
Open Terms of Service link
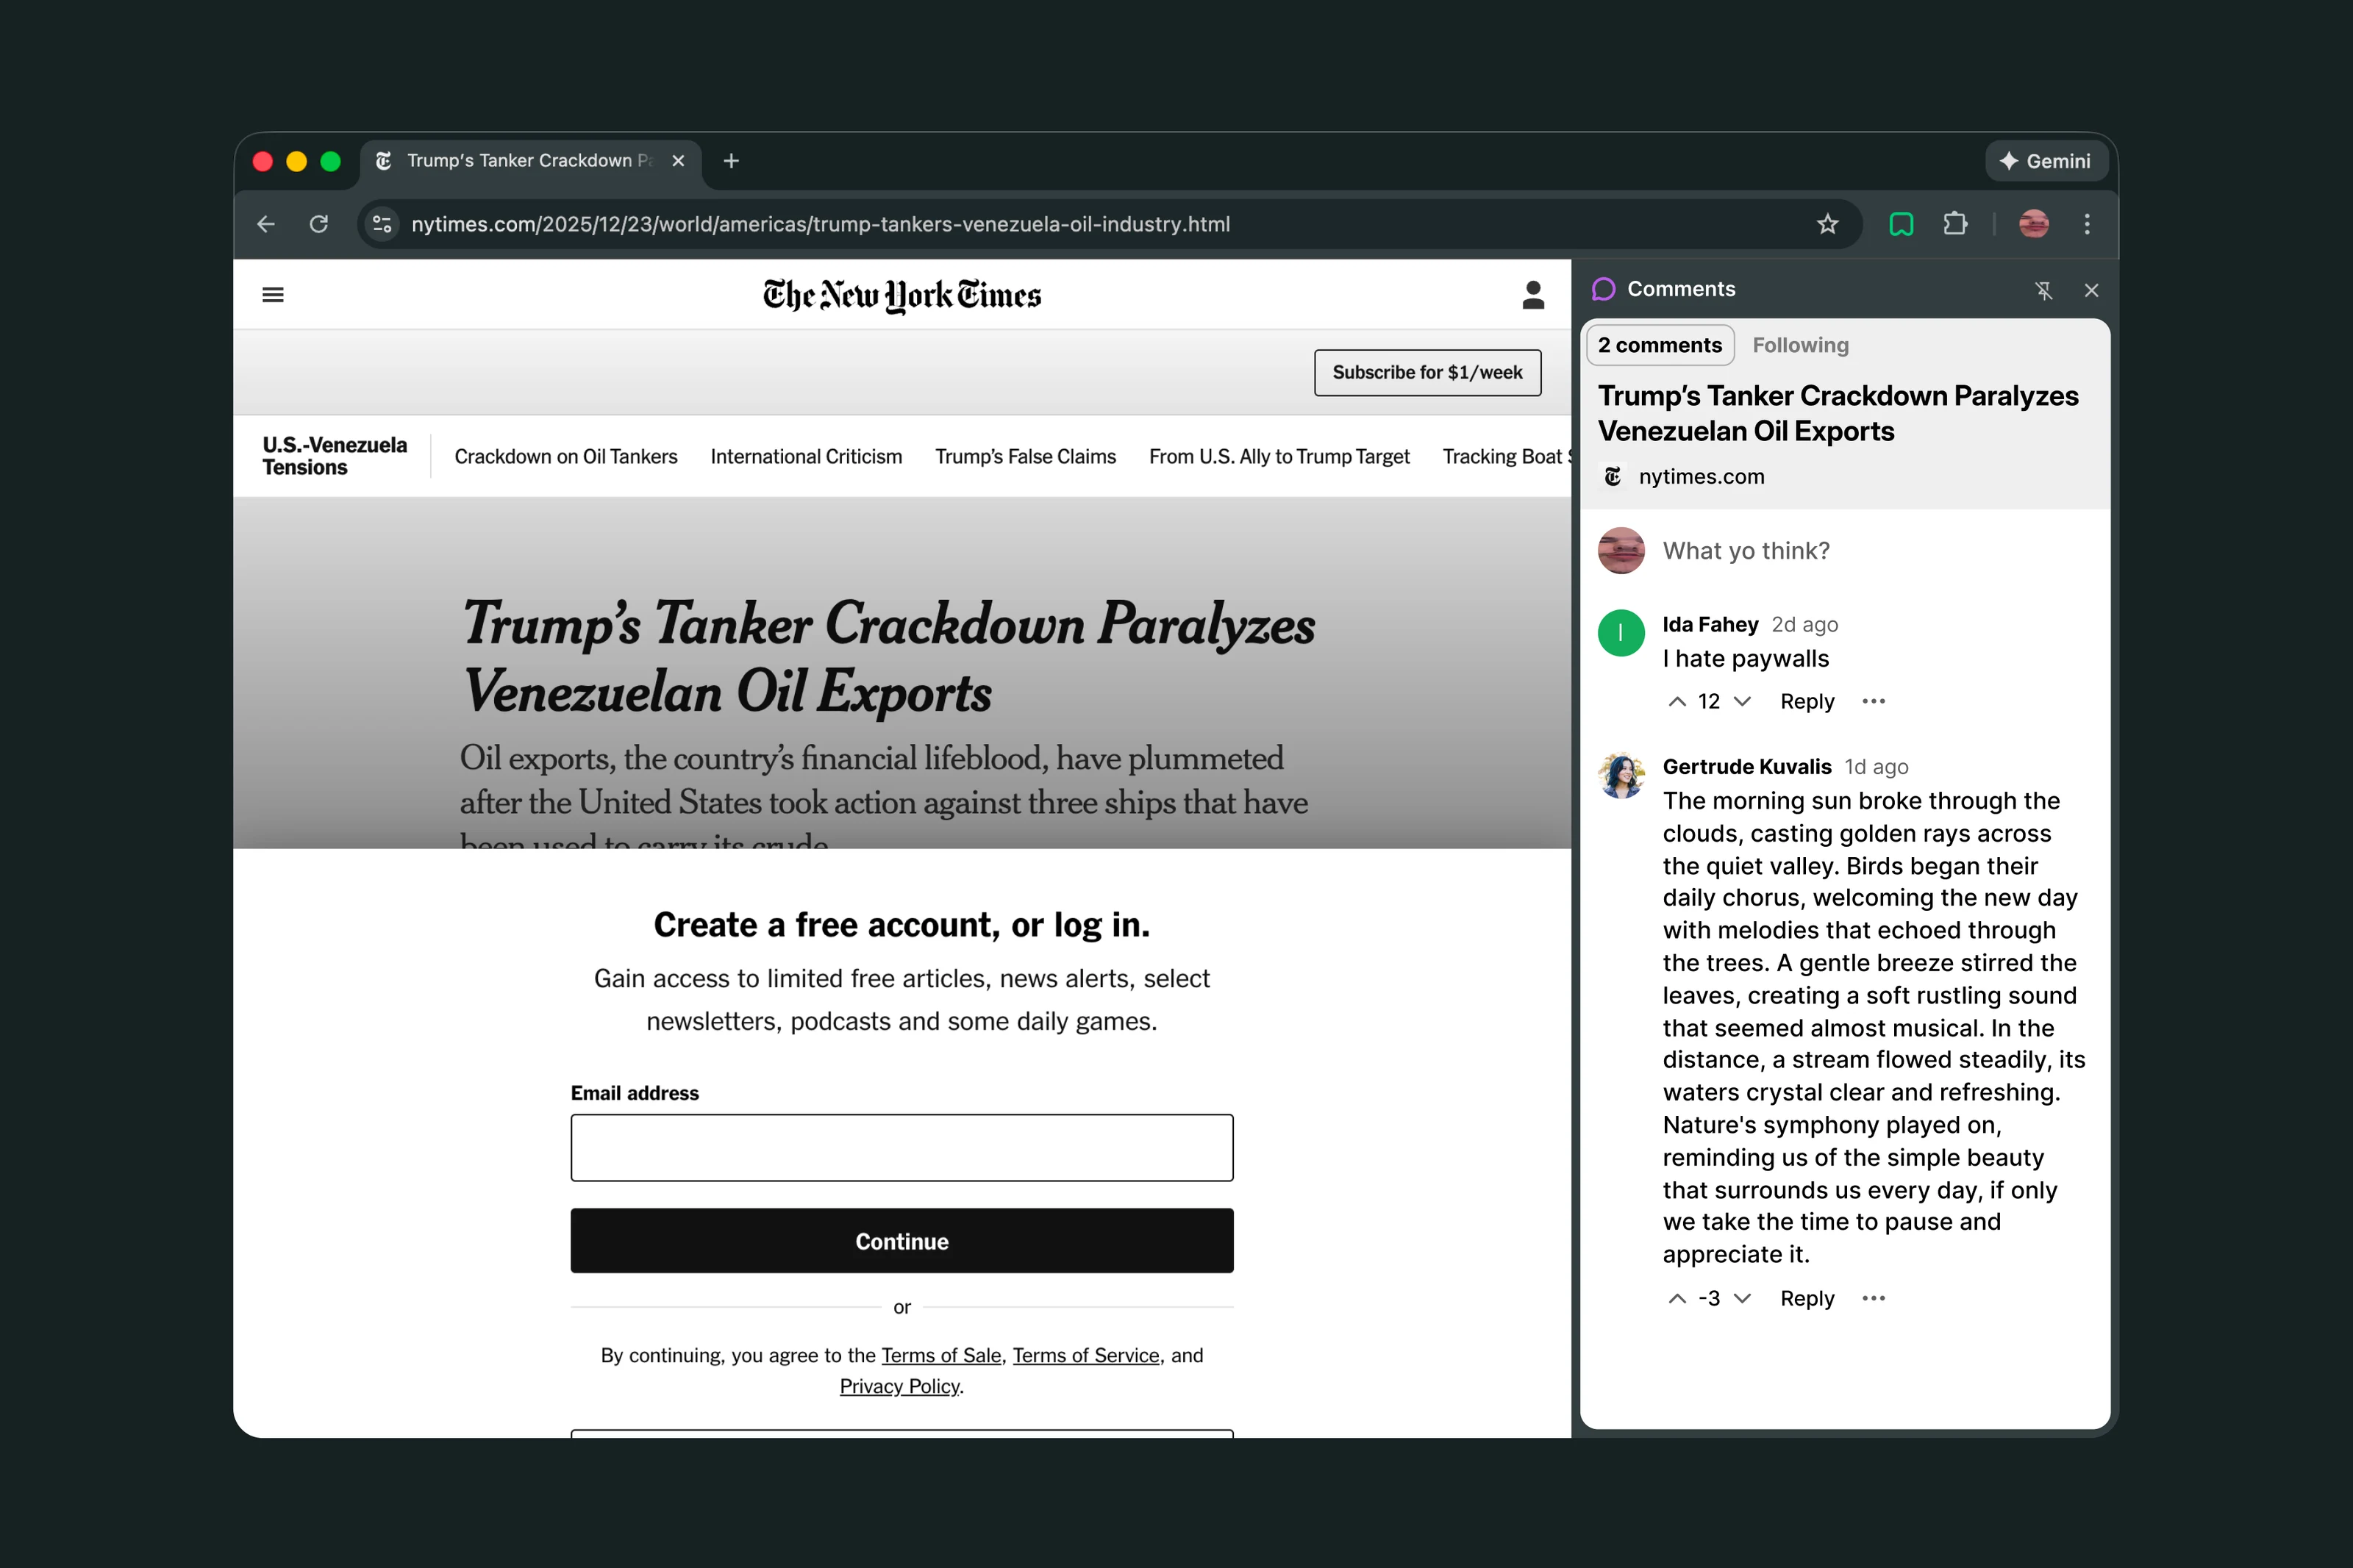1086,1356
